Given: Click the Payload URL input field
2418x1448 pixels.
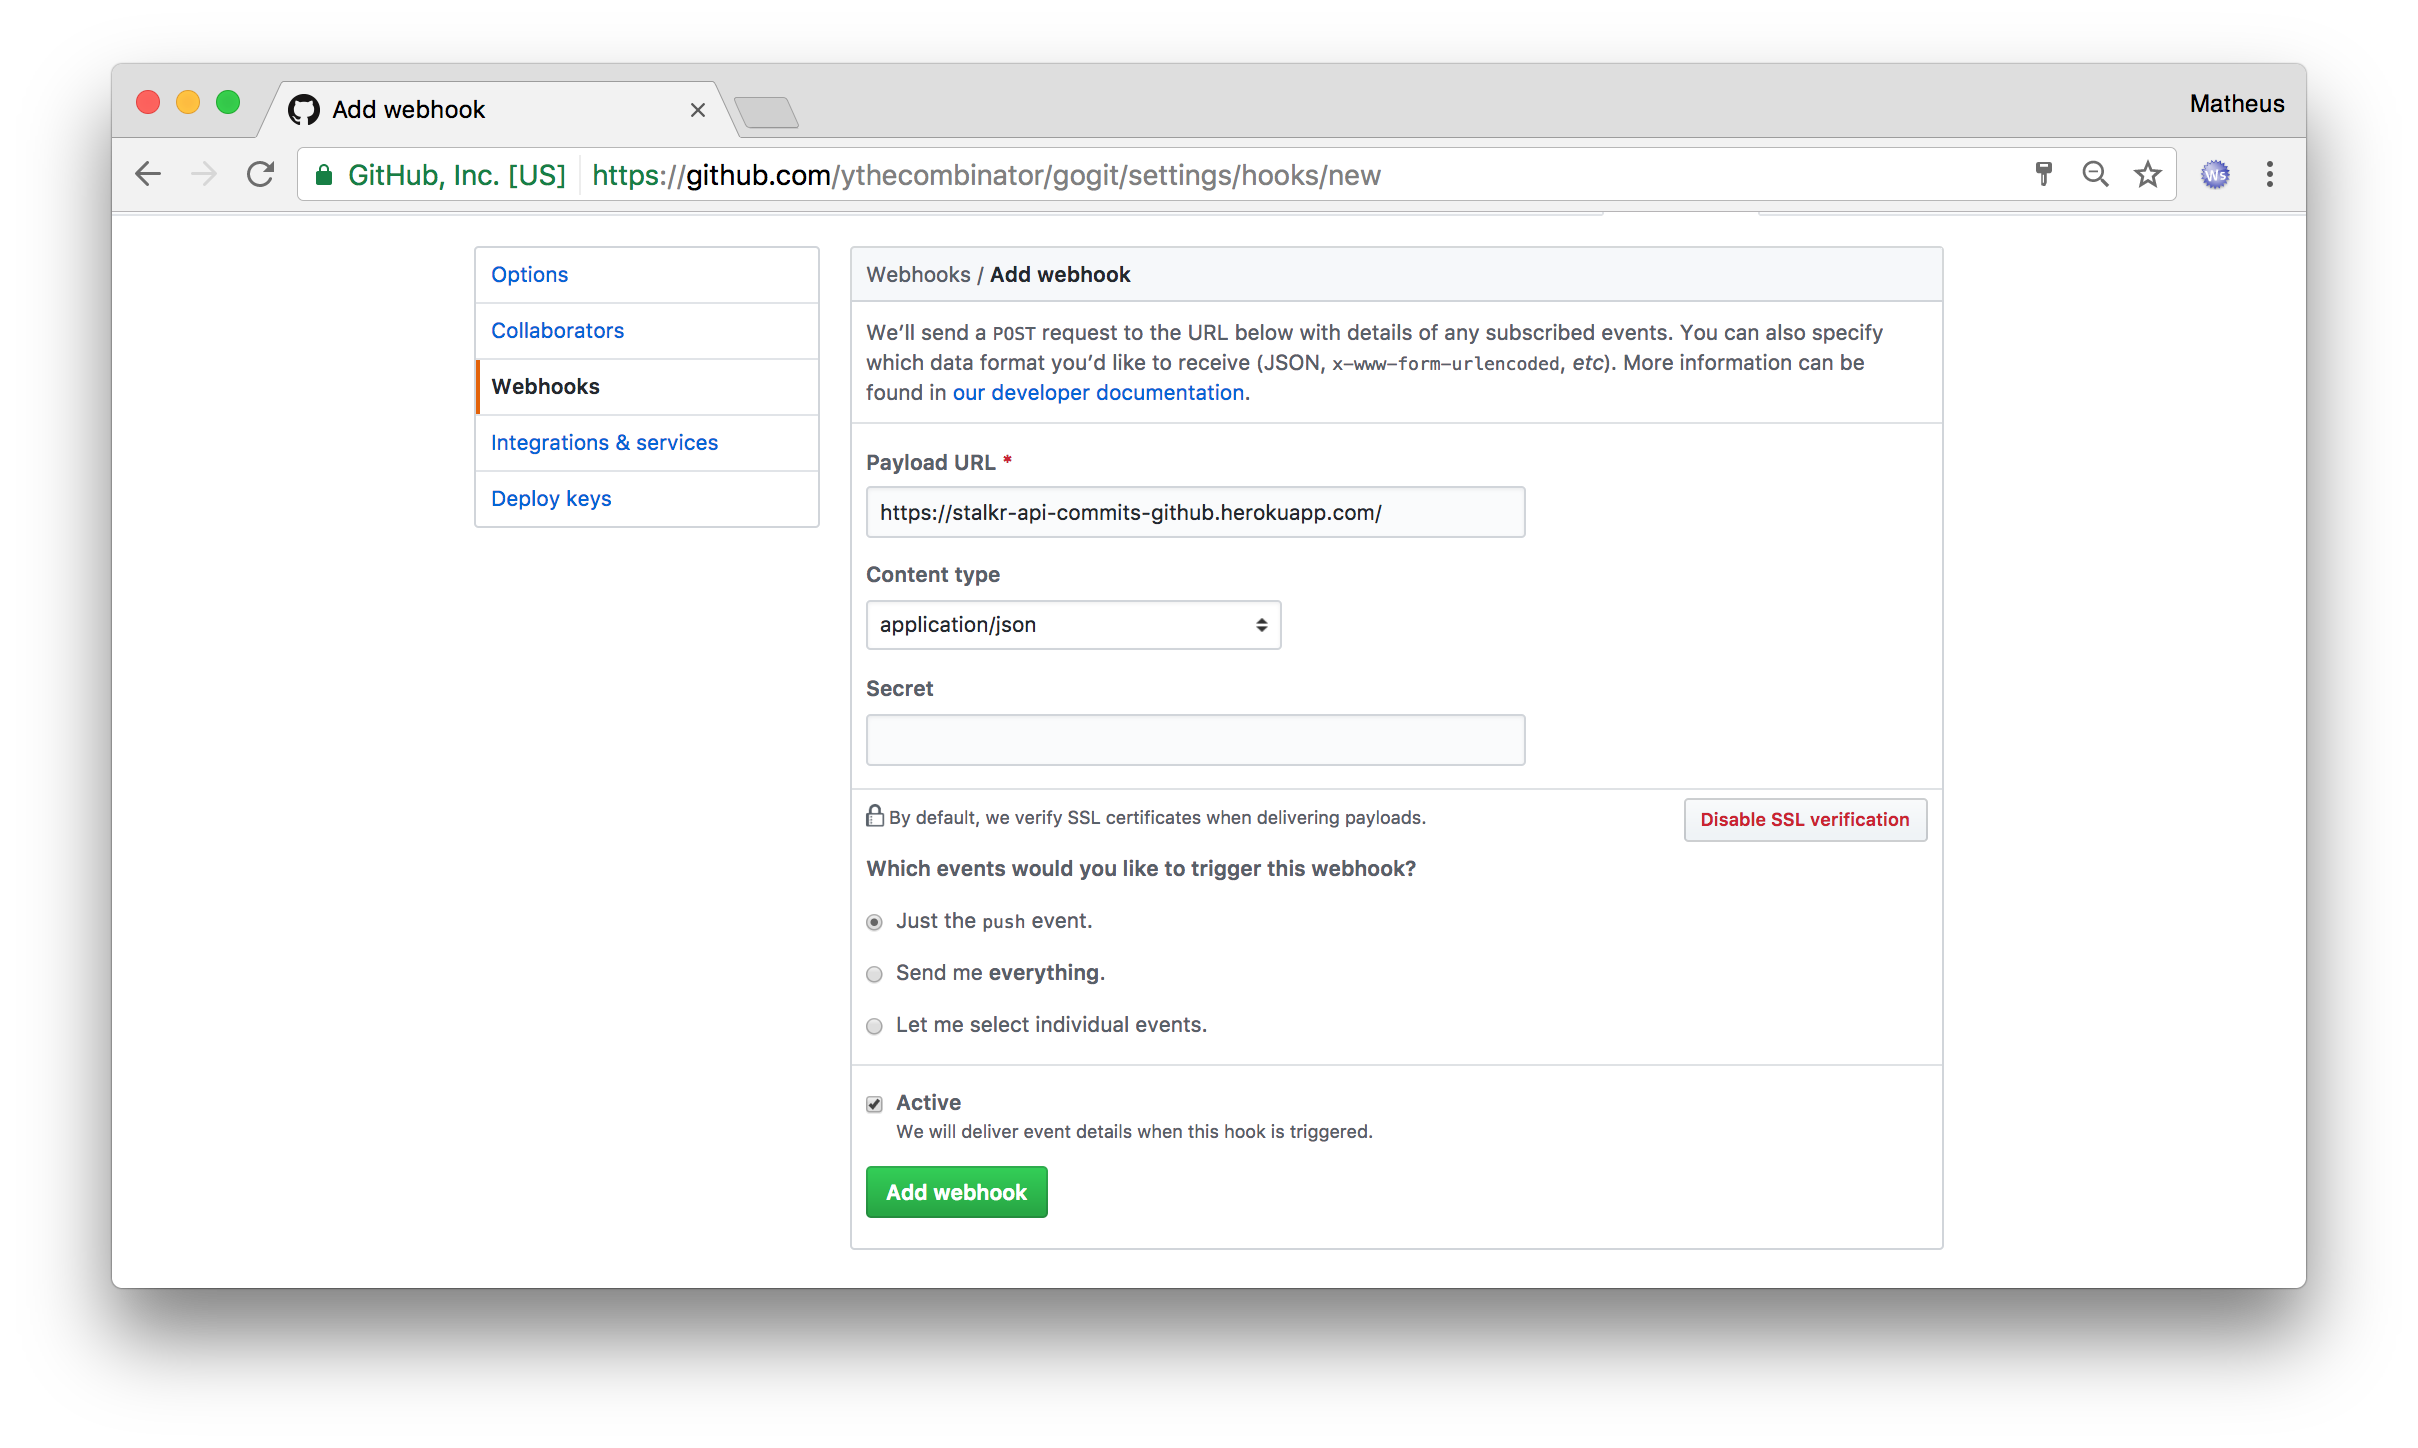Looking at the screenshot, I should [1194, 512].
